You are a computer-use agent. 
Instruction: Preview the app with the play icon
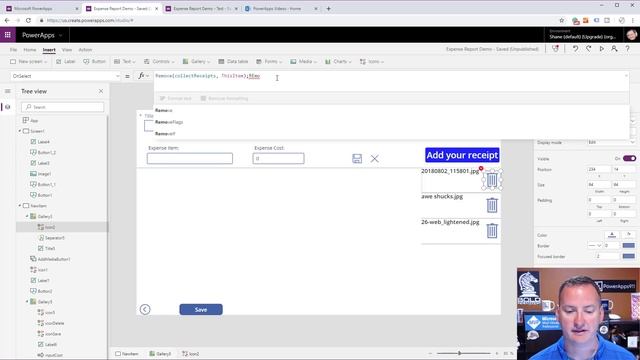601,49
